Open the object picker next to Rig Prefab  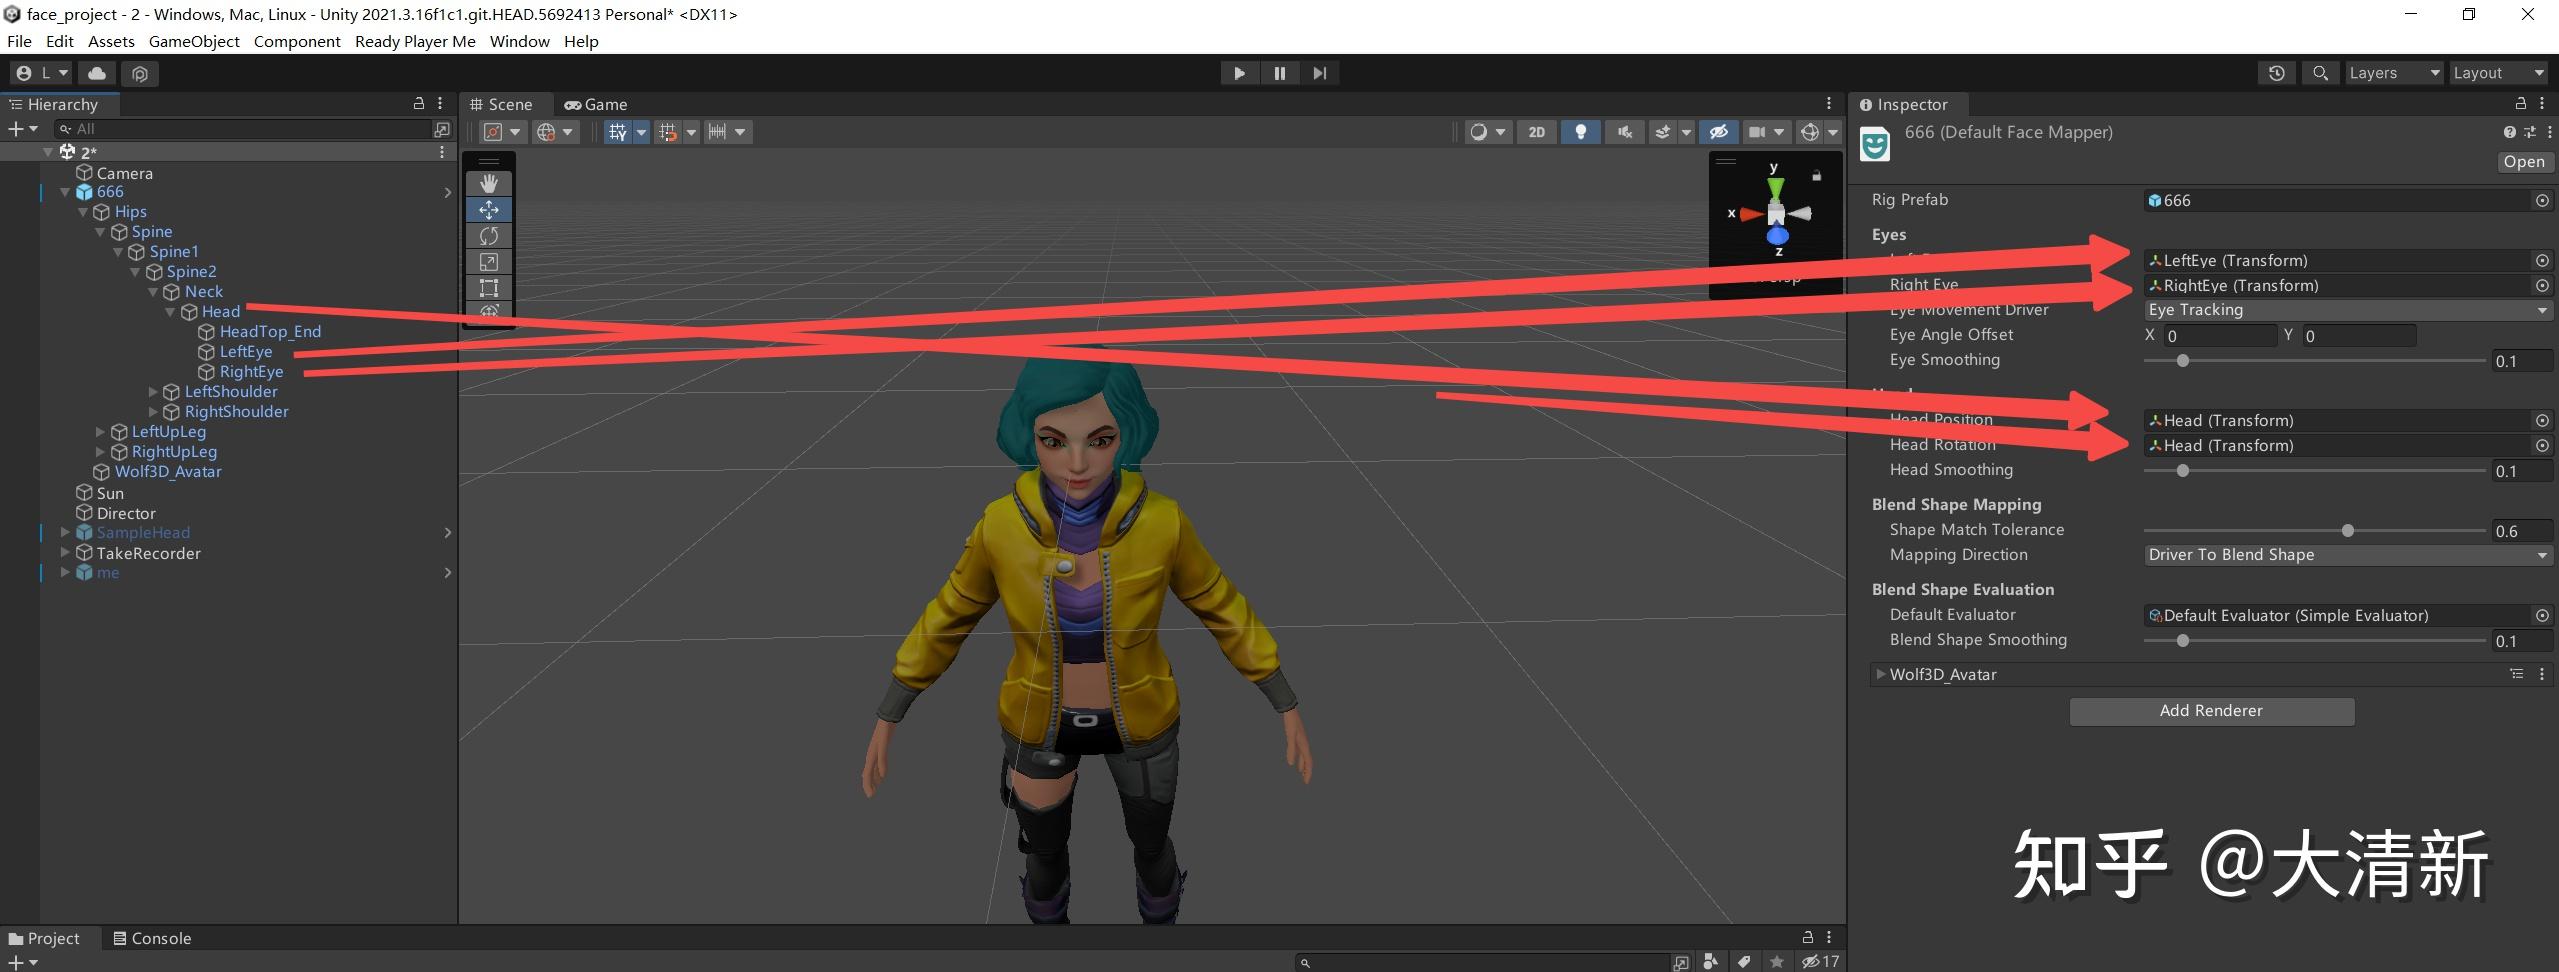tap(2541, 199)
